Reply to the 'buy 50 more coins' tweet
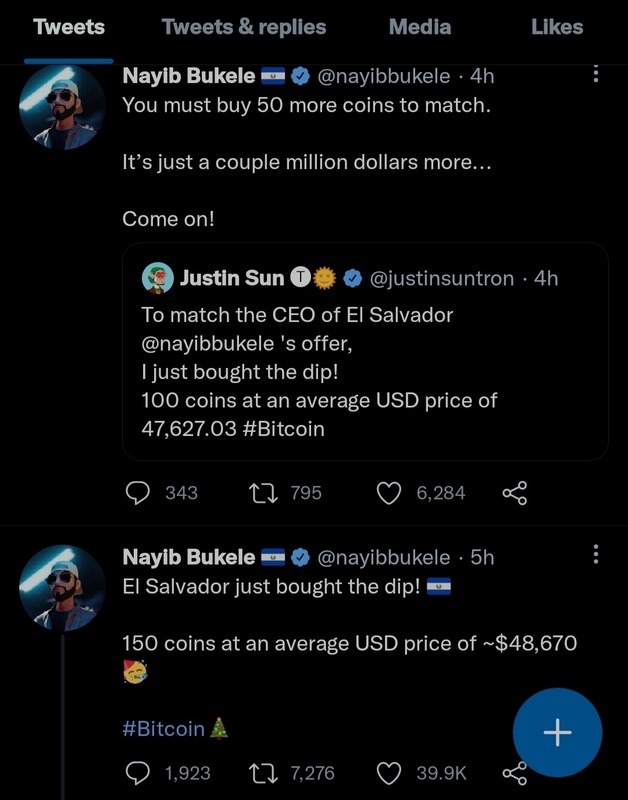Image resolution: width=628 pixels, height=800 pixels. coord(137,492)
